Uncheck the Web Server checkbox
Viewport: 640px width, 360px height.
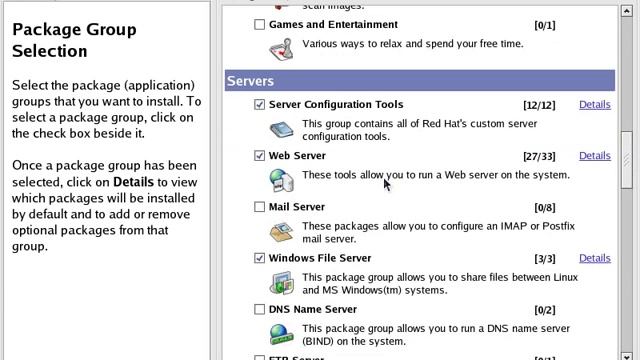[259, 156]
